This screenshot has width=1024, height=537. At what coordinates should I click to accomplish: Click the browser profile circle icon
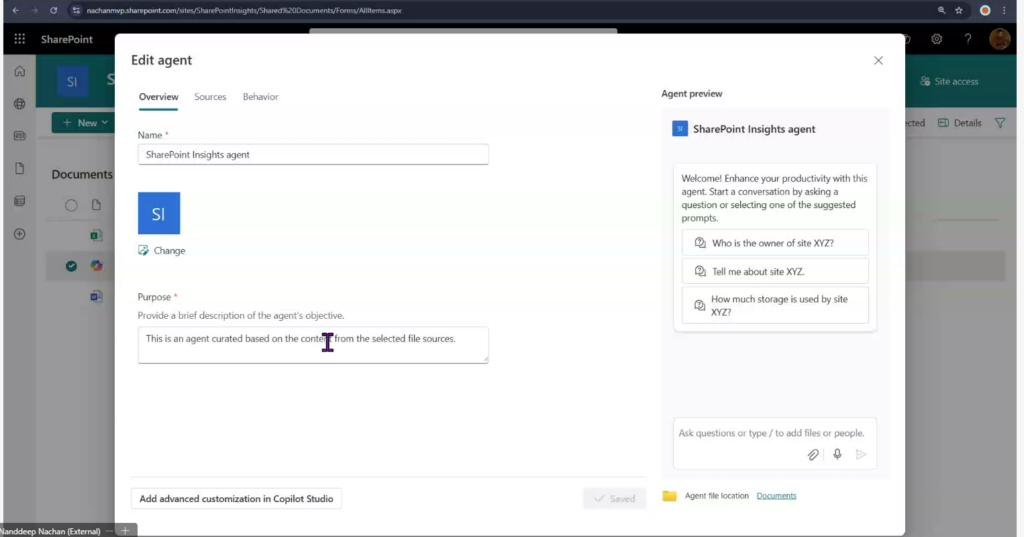tap(985, 10)
